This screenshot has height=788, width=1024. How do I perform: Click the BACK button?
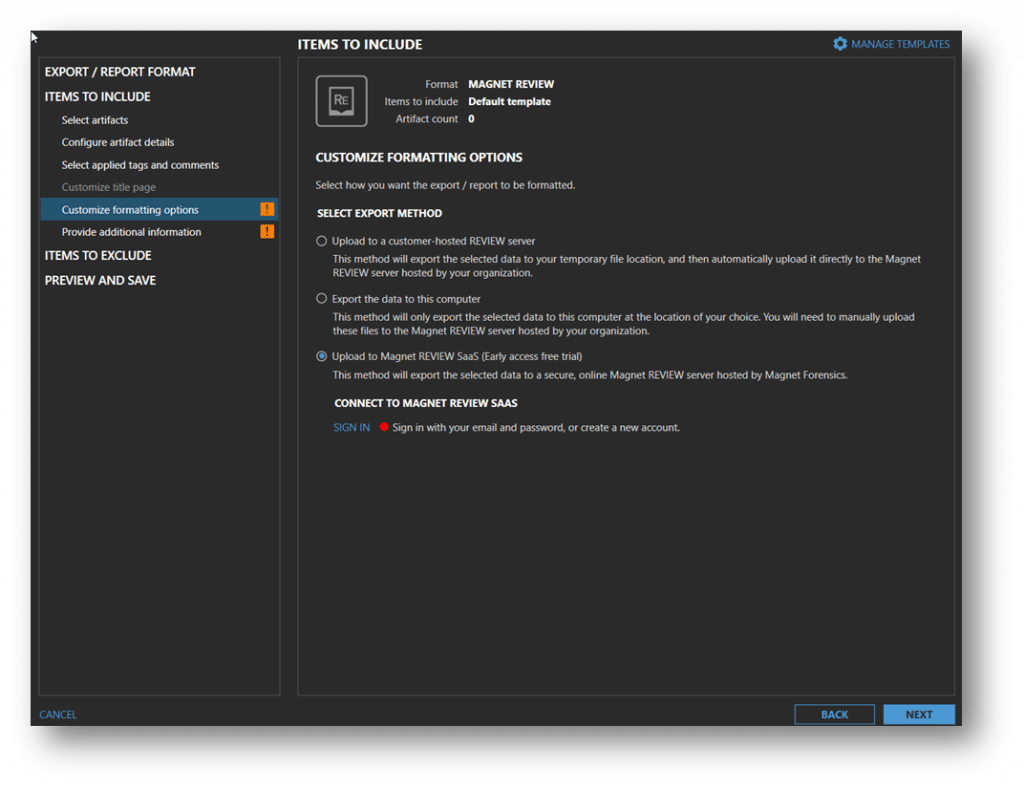click(x=834, y=714)
